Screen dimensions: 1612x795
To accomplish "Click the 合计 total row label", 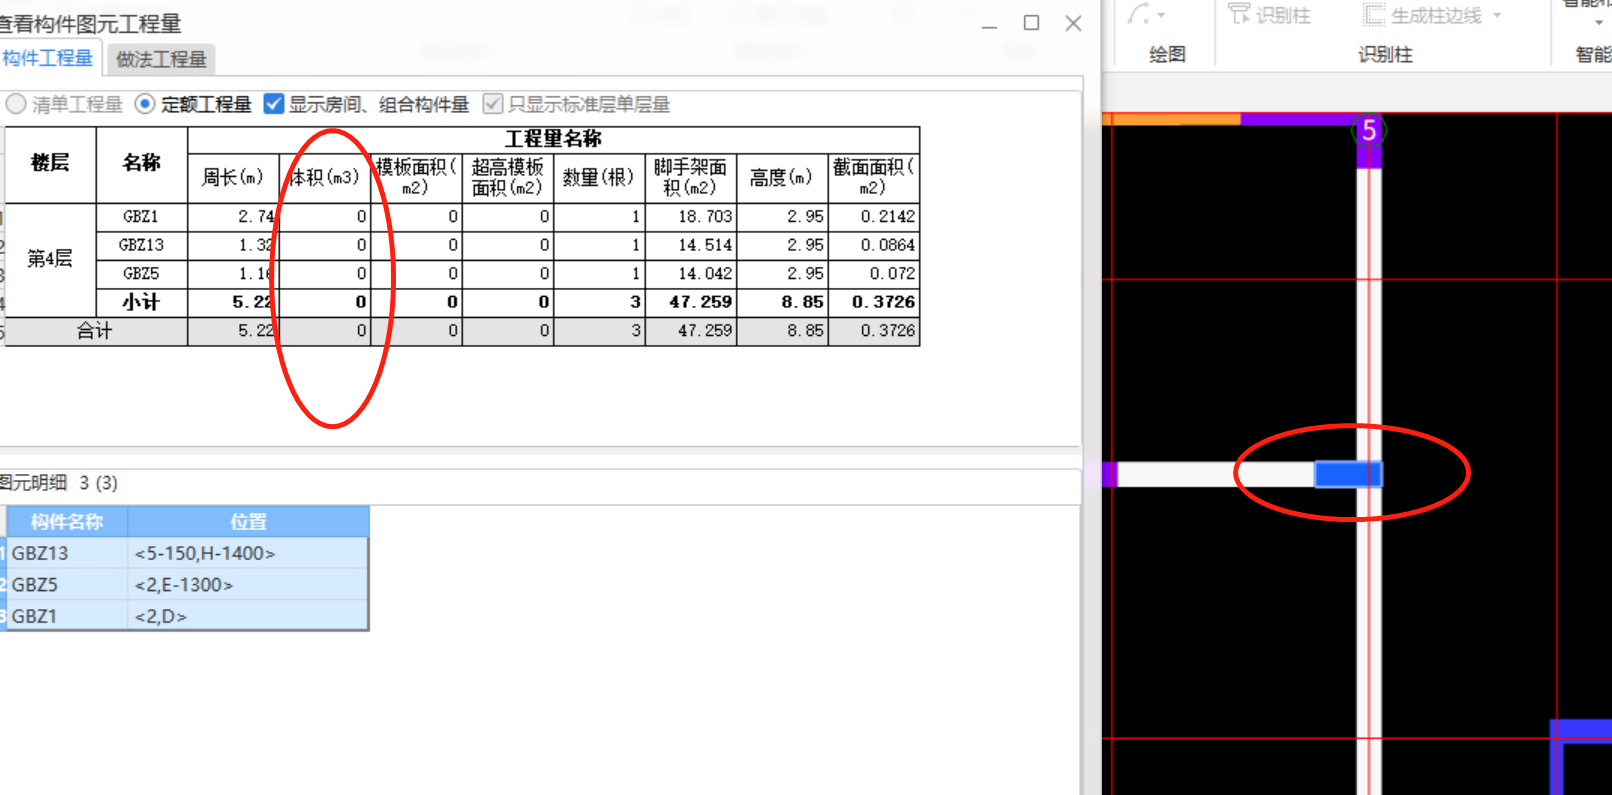I will [x=96, y=331].
